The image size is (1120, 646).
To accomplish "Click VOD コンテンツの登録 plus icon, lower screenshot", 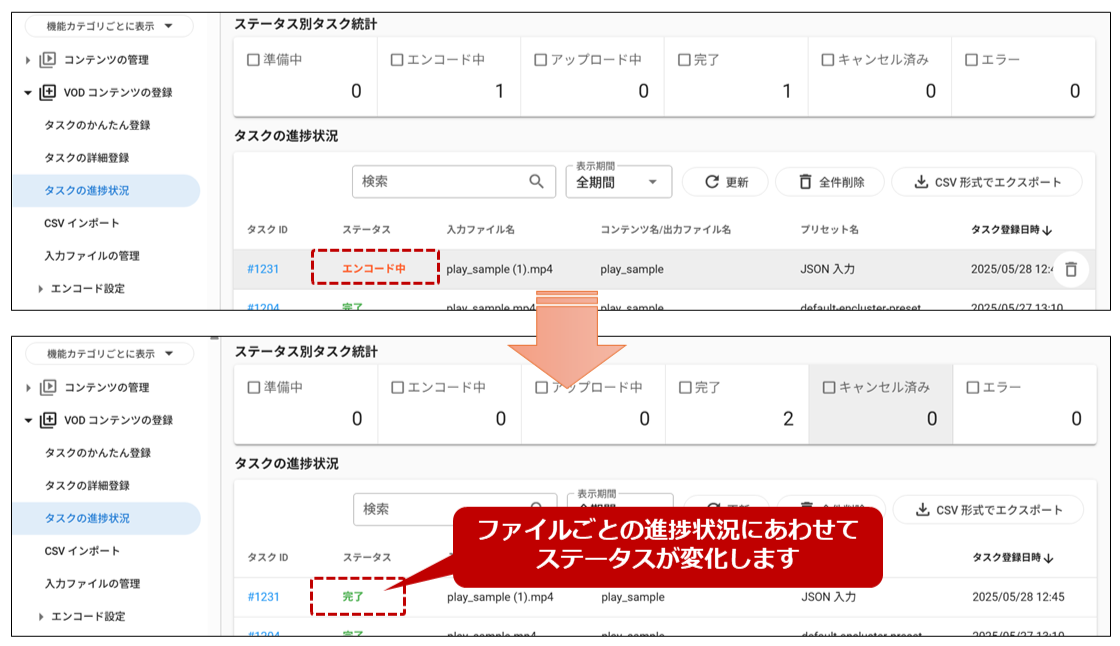I will (48, 419).
